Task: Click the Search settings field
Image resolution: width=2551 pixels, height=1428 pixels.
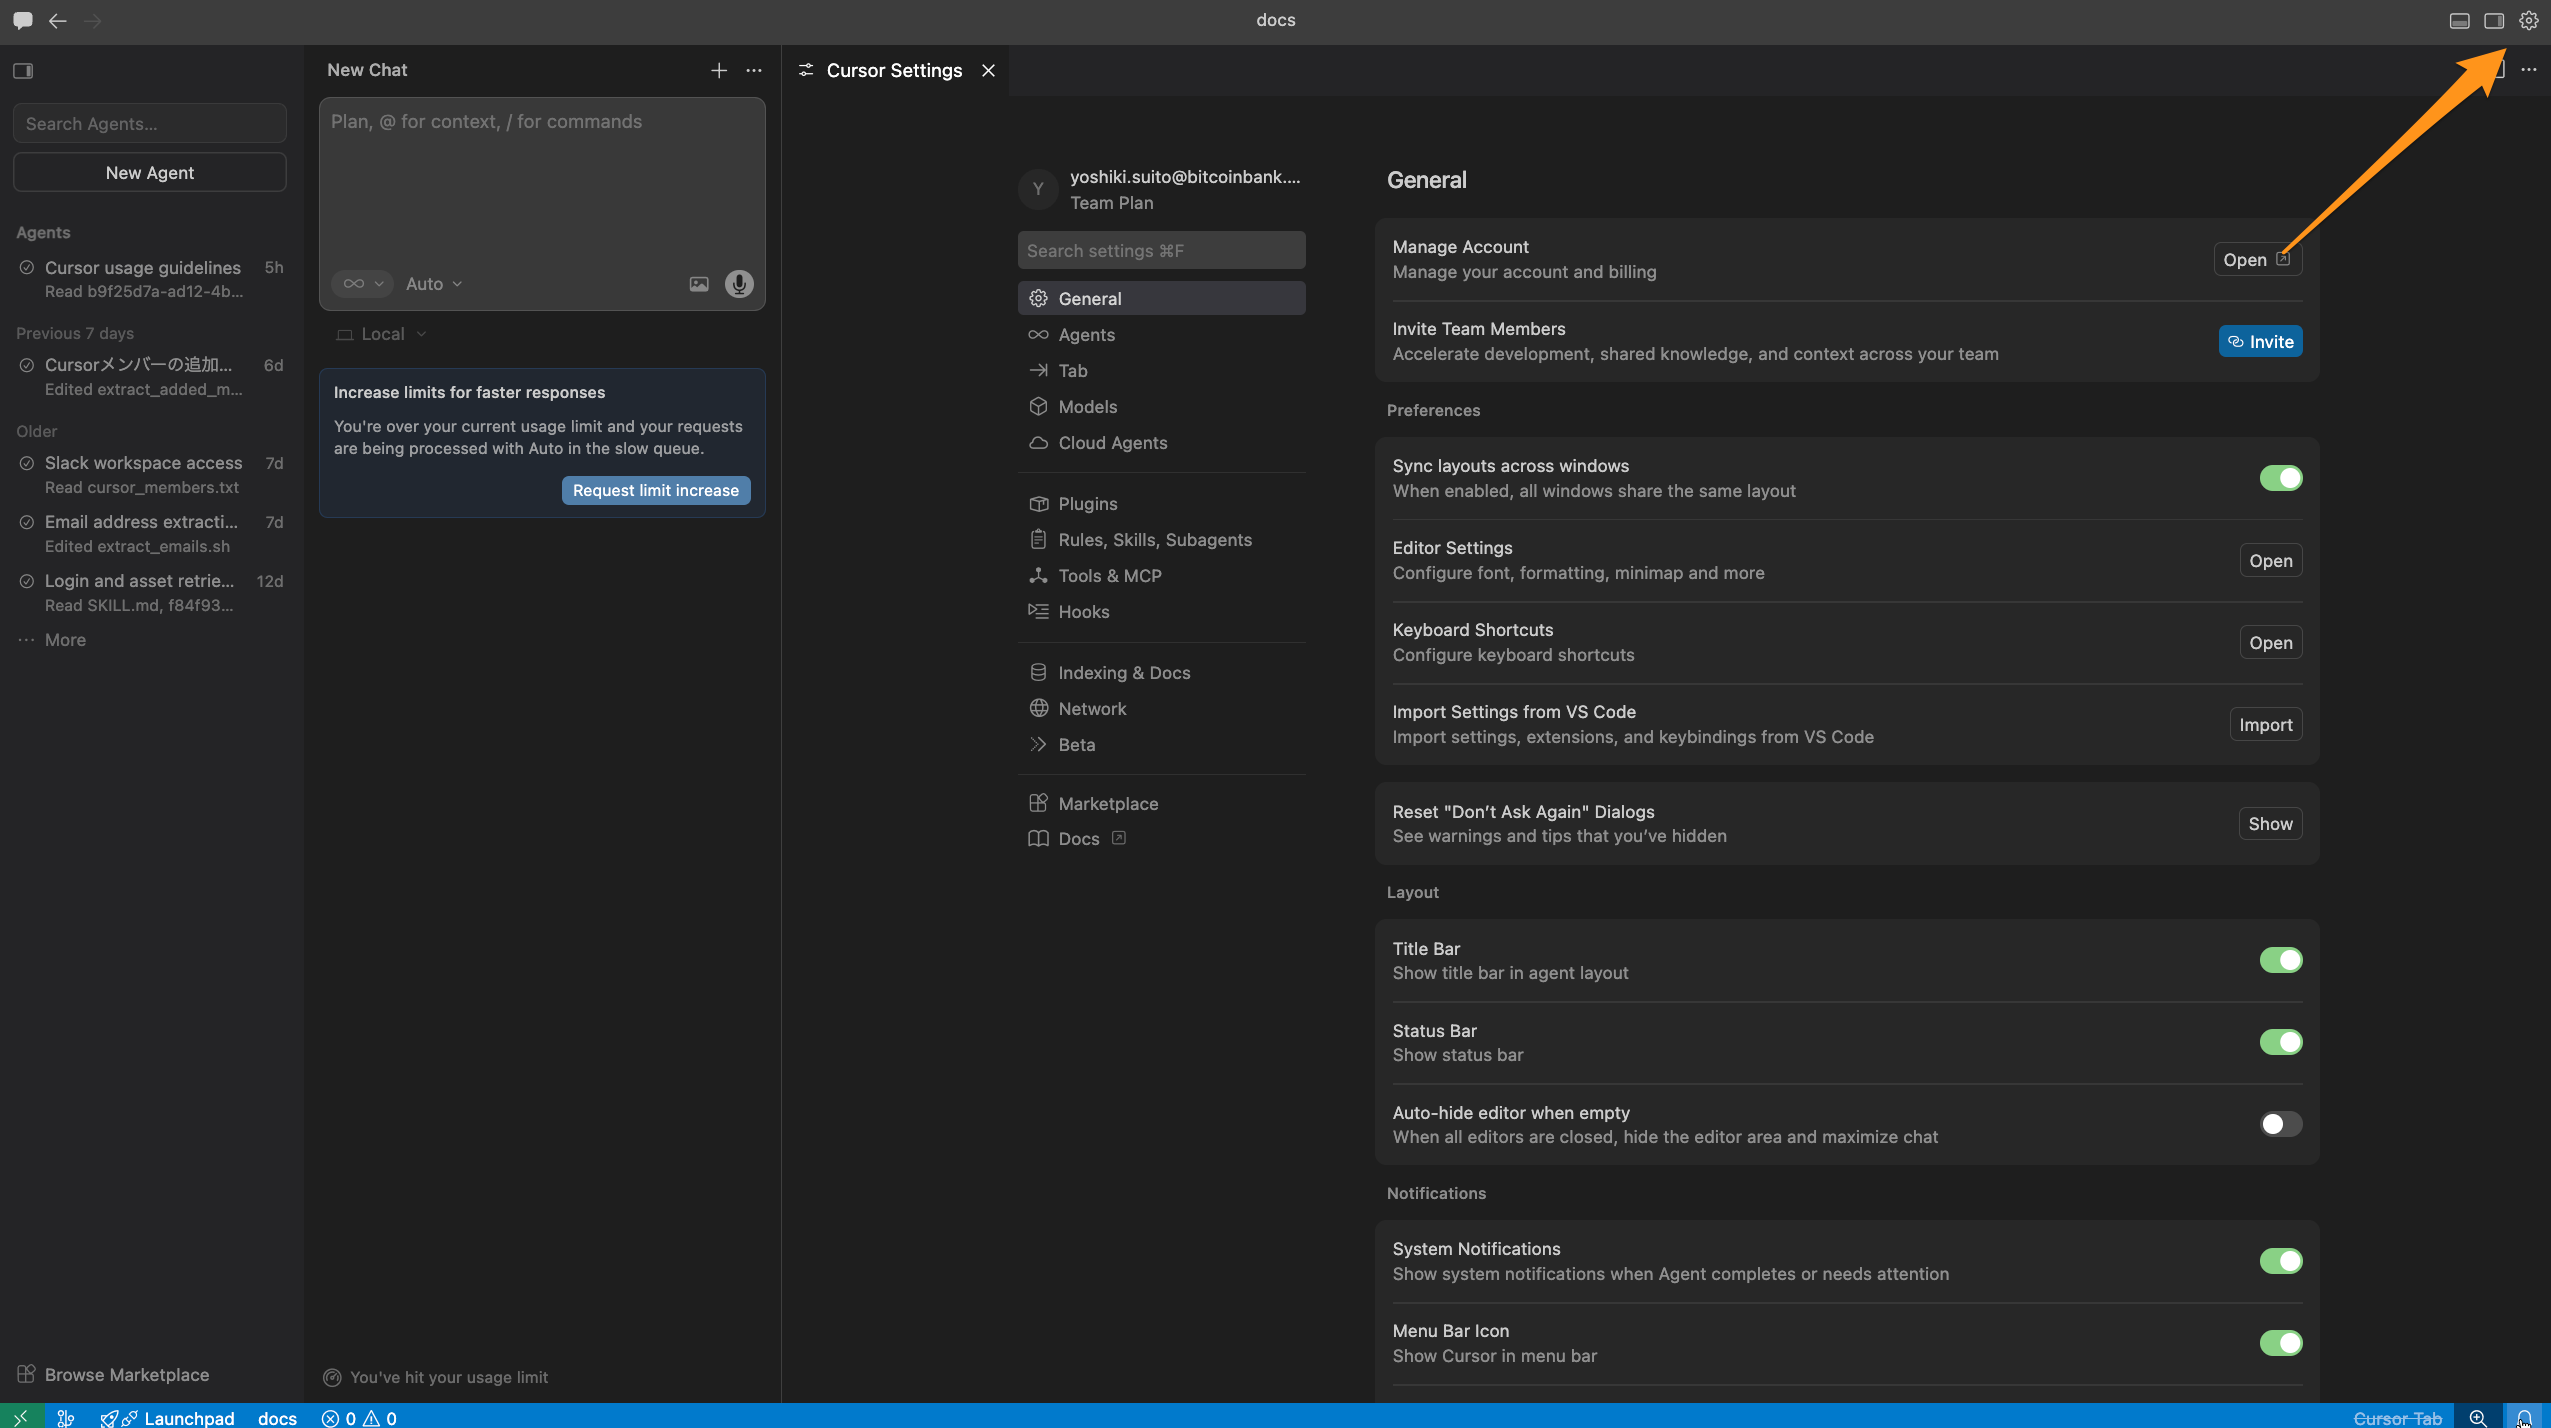Action: (x=1160, y=251)
